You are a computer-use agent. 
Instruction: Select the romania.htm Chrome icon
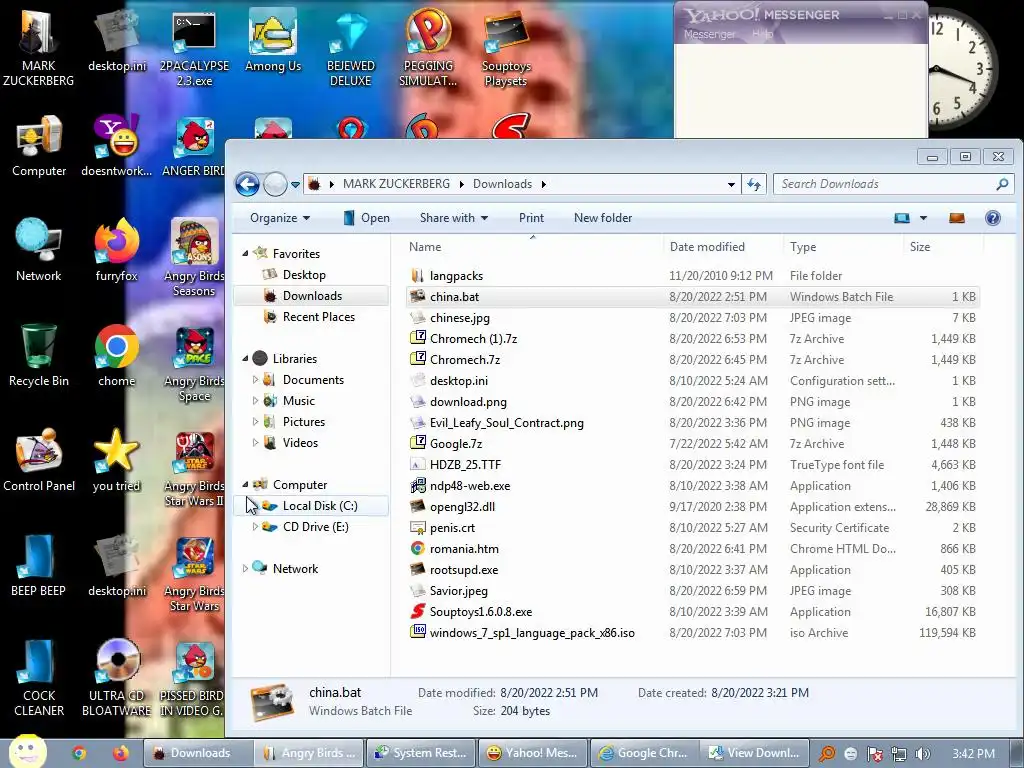(x=417, y=549)
